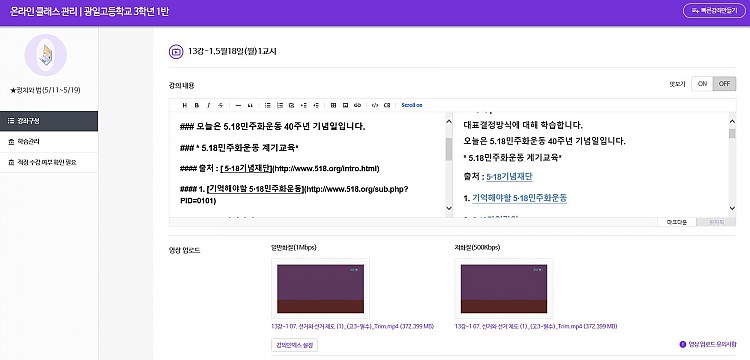Screen dimensions: 750x360
Task: Click the course name ★정치와 법(5/11~5/19)
Action: (45, 90)
